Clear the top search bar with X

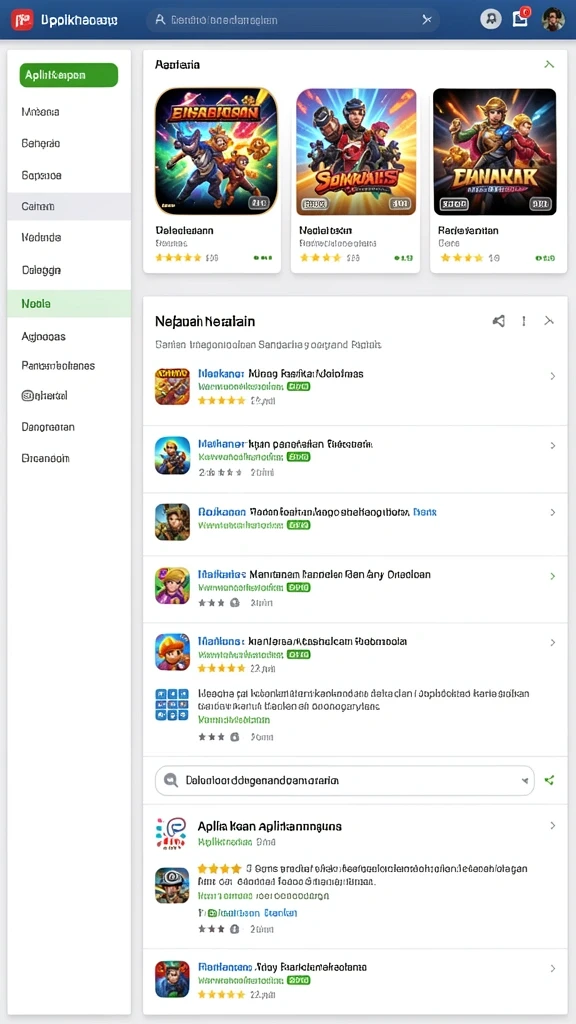[x=427, y=20]
